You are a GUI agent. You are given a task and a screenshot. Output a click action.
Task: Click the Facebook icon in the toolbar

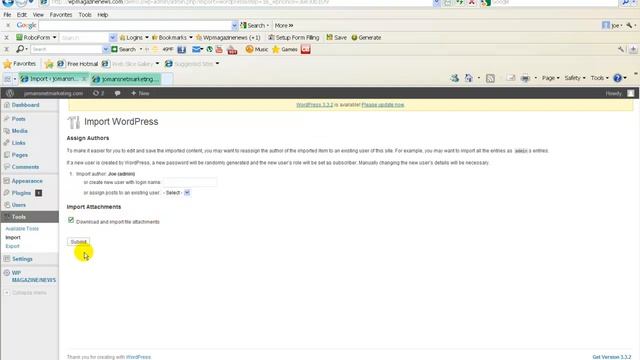coord(182,50)
